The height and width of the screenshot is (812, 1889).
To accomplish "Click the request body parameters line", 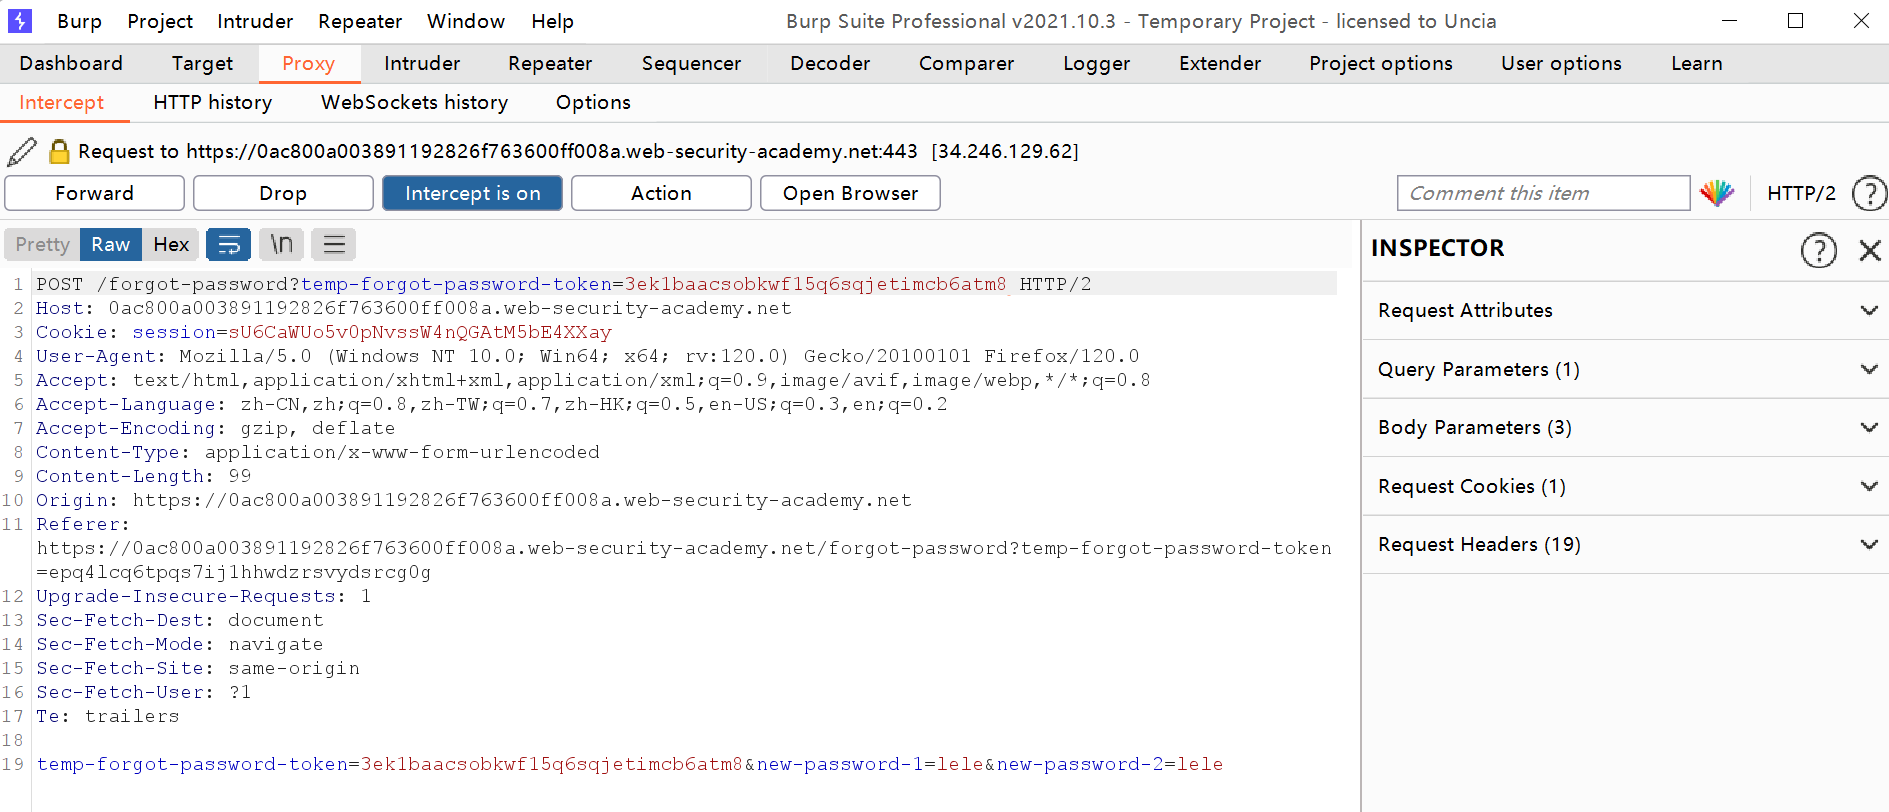I will (x=630, y=764).
